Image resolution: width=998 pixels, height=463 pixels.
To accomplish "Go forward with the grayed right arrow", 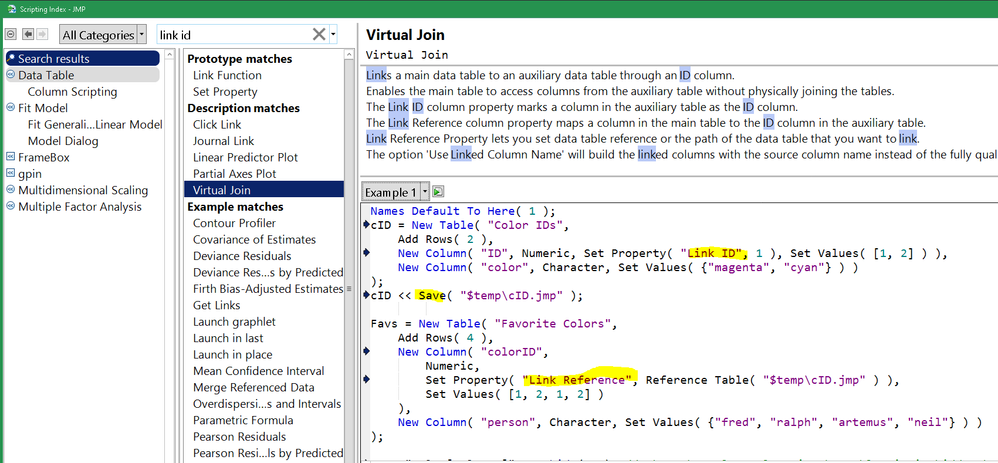I will (x=42, y=34).
